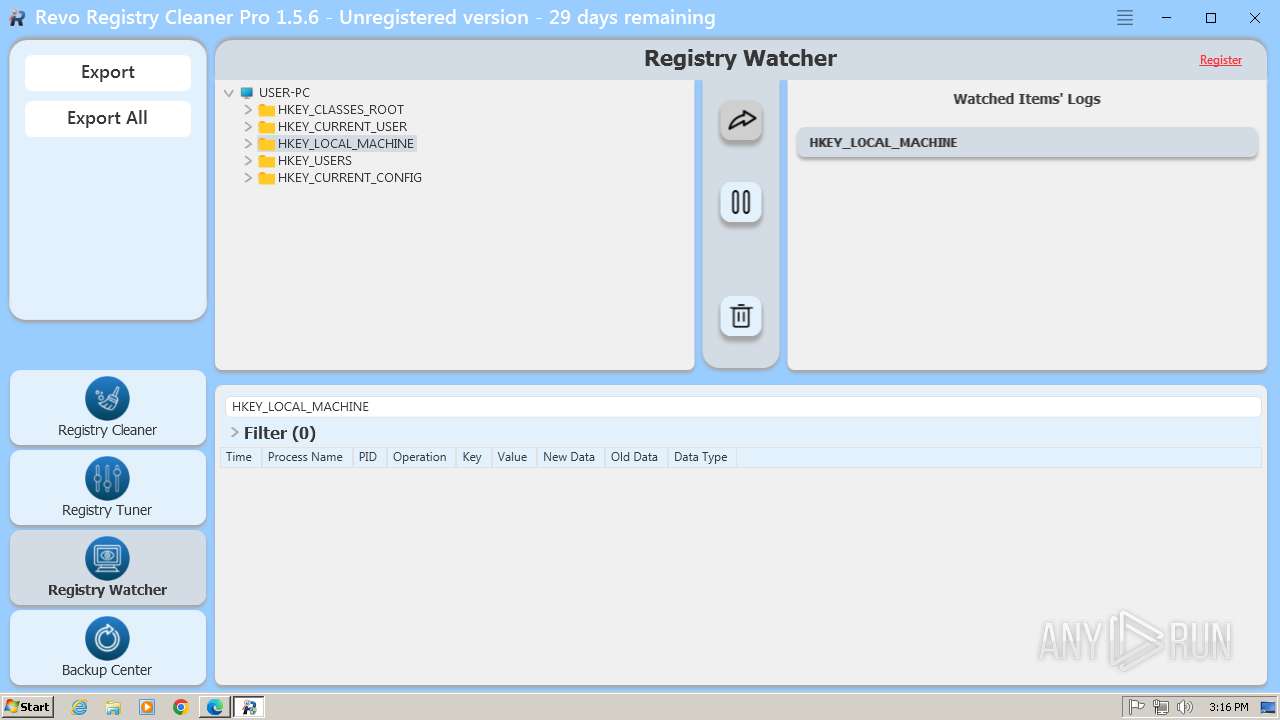
Task: Select HKEY_LOCAL_MACHINE in watched logs
Action: click(x=1027, y=142)
